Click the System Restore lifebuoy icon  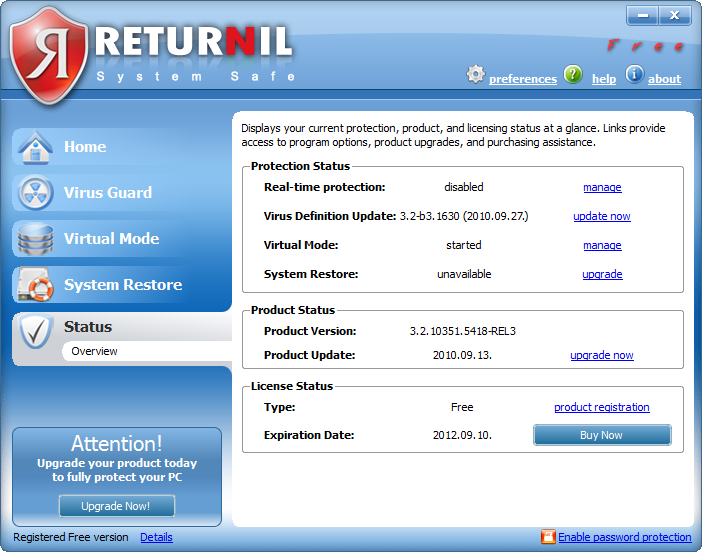point(35,285)
